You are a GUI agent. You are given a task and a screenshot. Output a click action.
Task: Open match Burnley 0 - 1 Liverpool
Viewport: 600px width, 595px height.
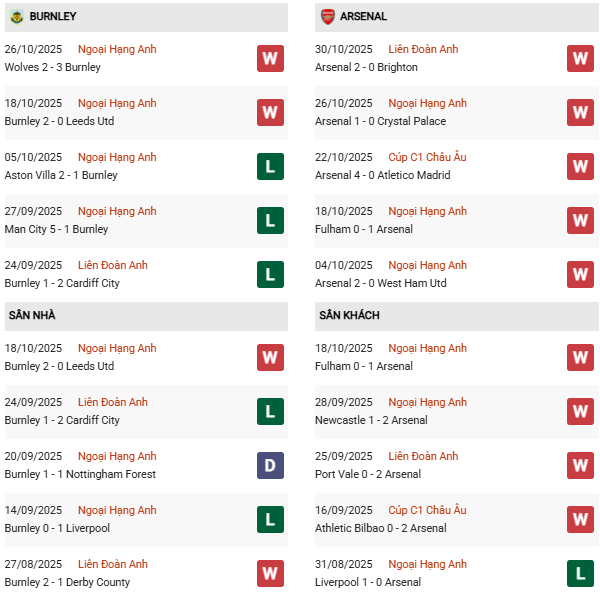[57, 528]
